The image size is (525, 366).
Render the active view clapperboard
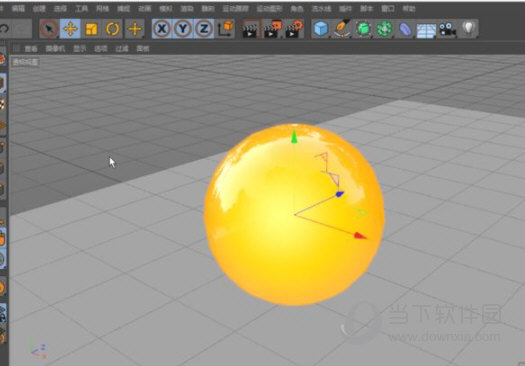pyautogui.click(x=251, y=29)
